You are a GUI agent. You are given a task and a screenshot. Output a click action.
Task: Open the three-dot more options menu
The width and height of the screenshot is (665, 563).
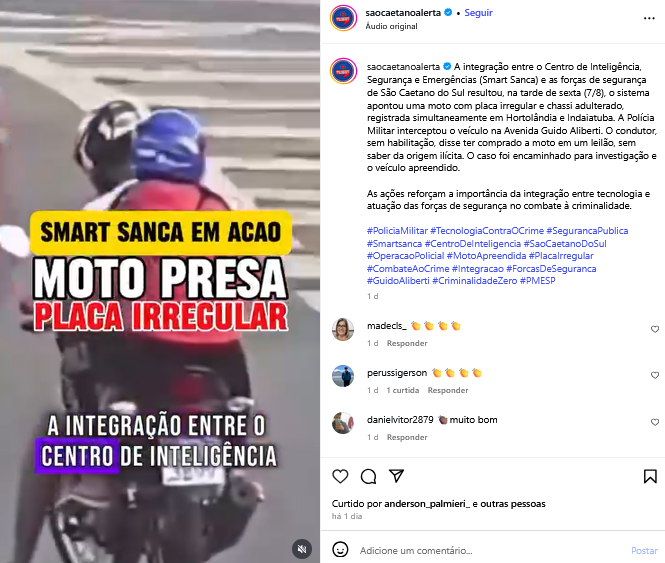pos(649,18)
